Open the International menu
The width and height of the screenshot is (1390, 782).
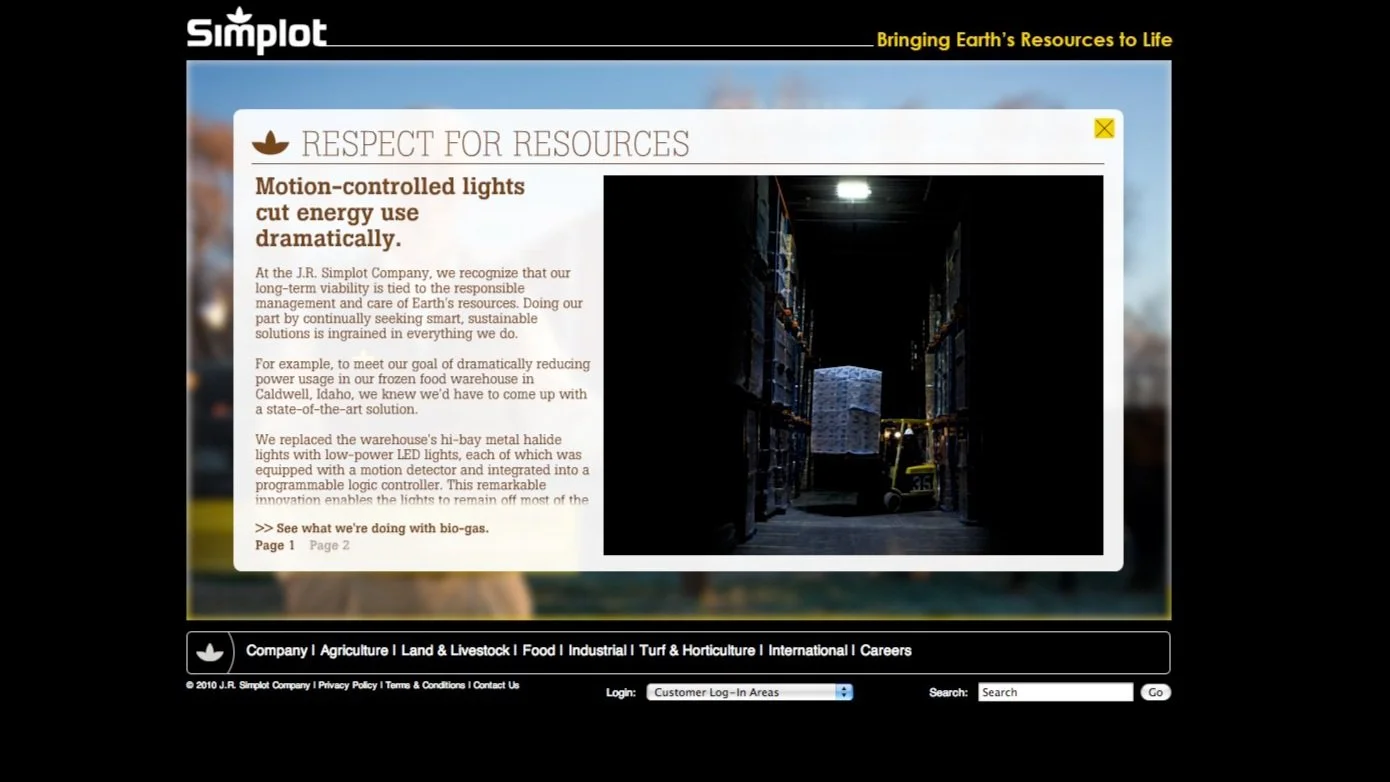coord(808,650)
